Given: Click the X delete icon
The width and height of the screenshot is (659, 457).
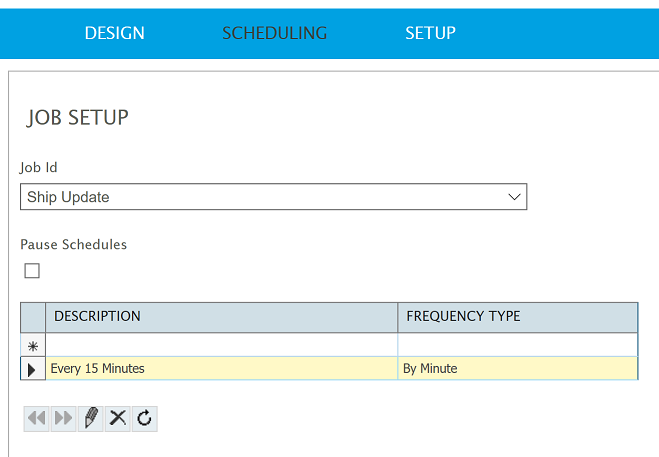Looking at the screenshot, I should (118, 418).
